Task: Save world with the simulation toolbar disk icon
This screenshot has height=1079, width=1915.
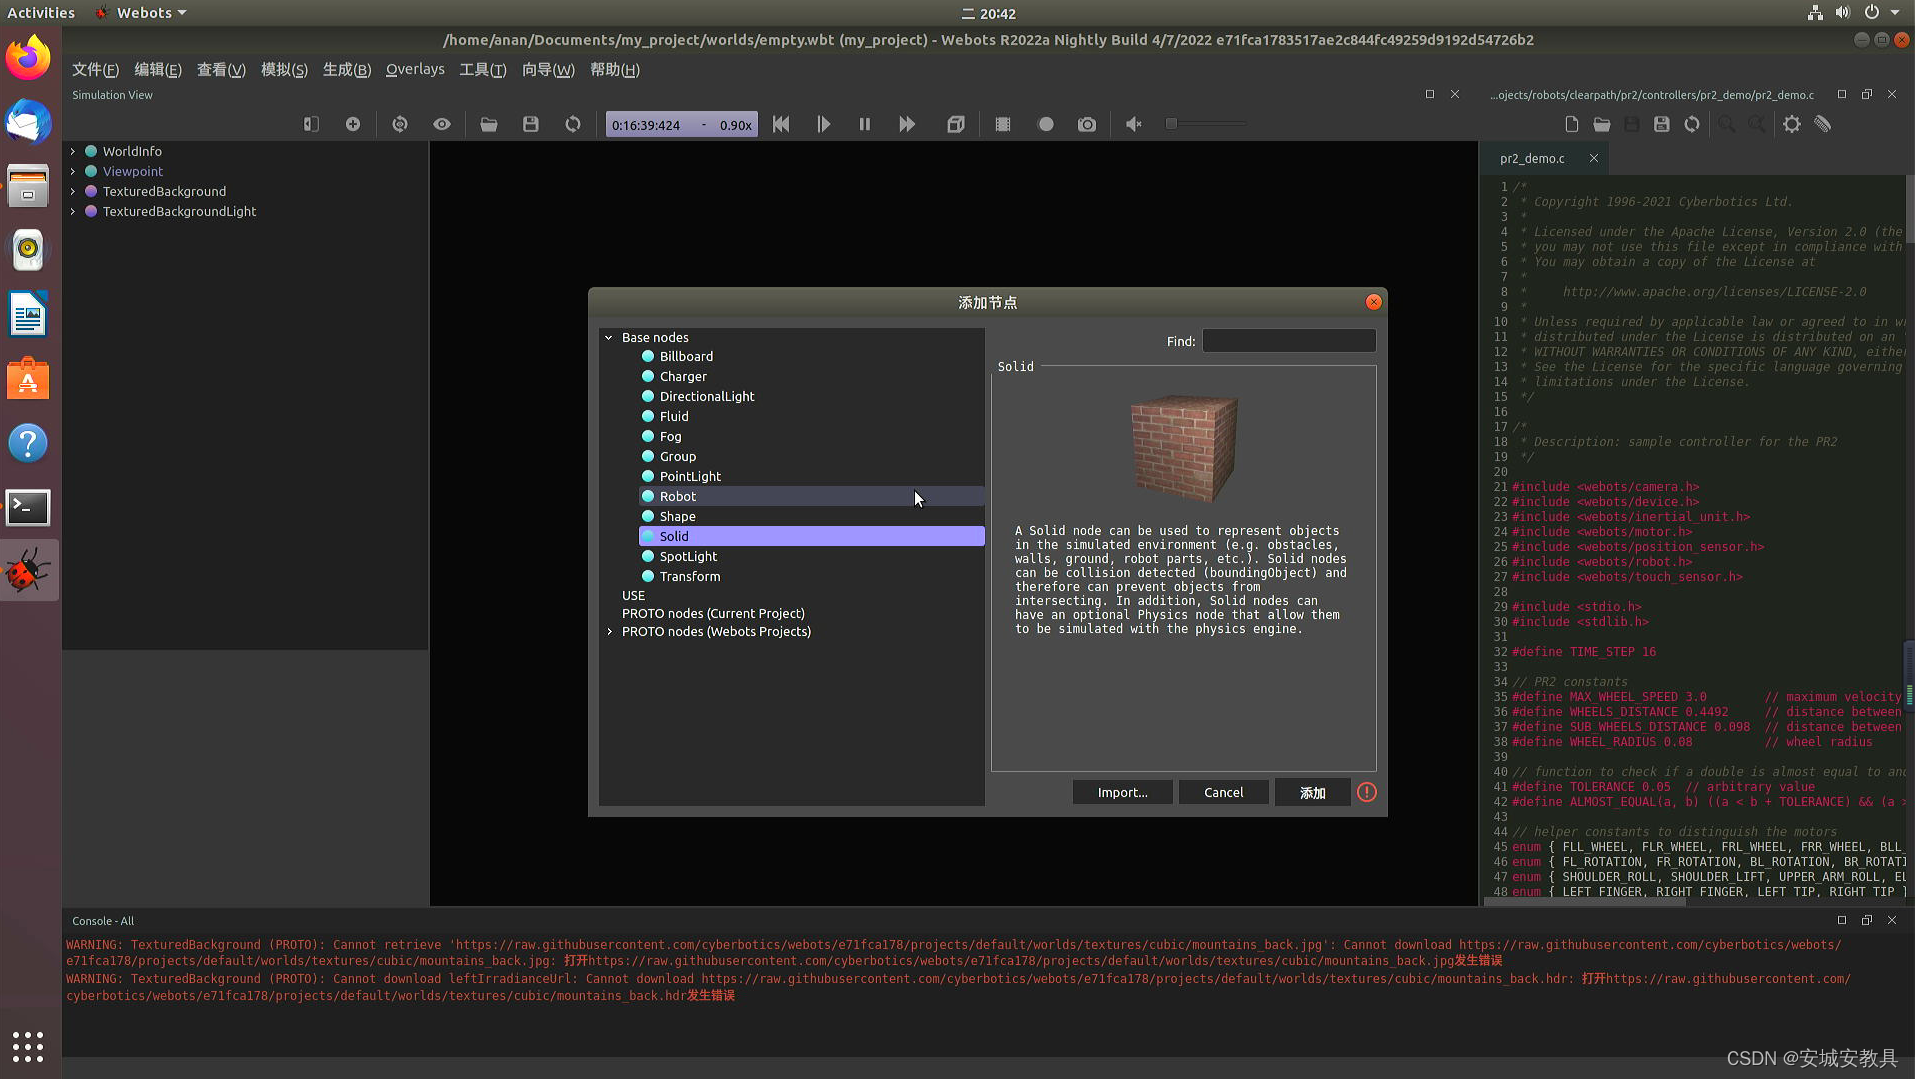Action: point(531,124)
